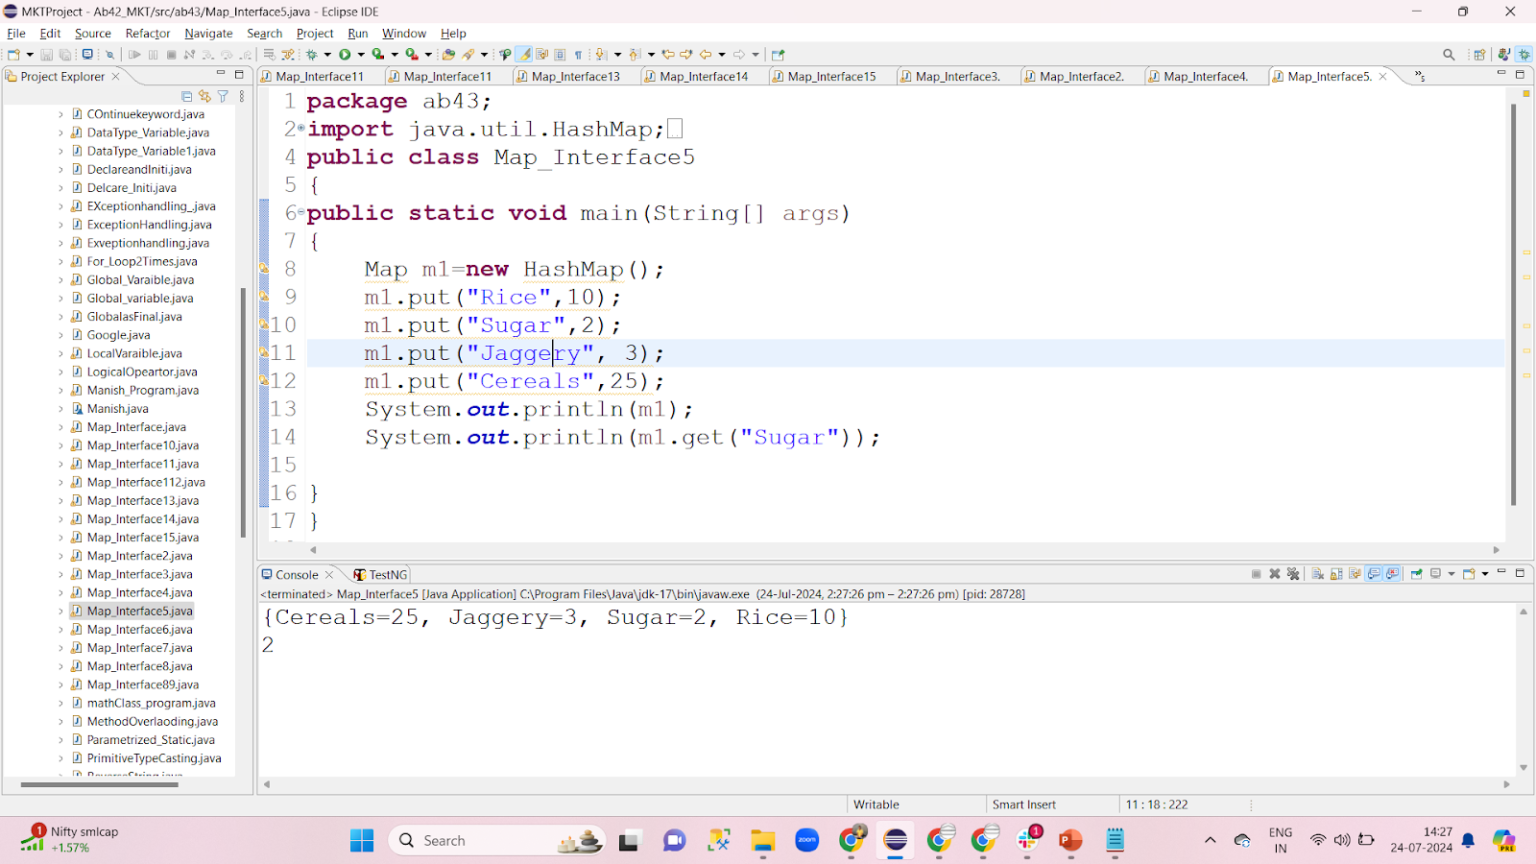Click the Windows Start button
This screenshot has height=864, width=1536.
click(x=362, y=840)
